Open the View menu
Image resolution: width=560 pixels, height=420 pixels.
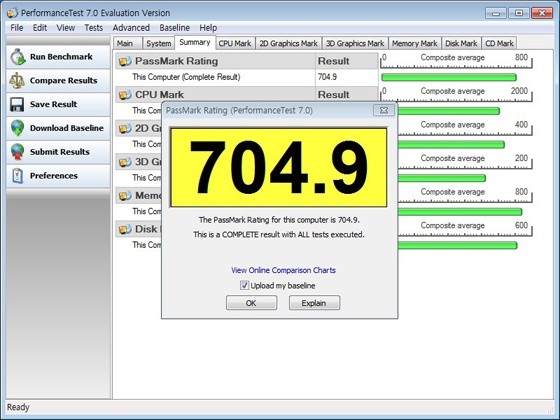point(66,28)
